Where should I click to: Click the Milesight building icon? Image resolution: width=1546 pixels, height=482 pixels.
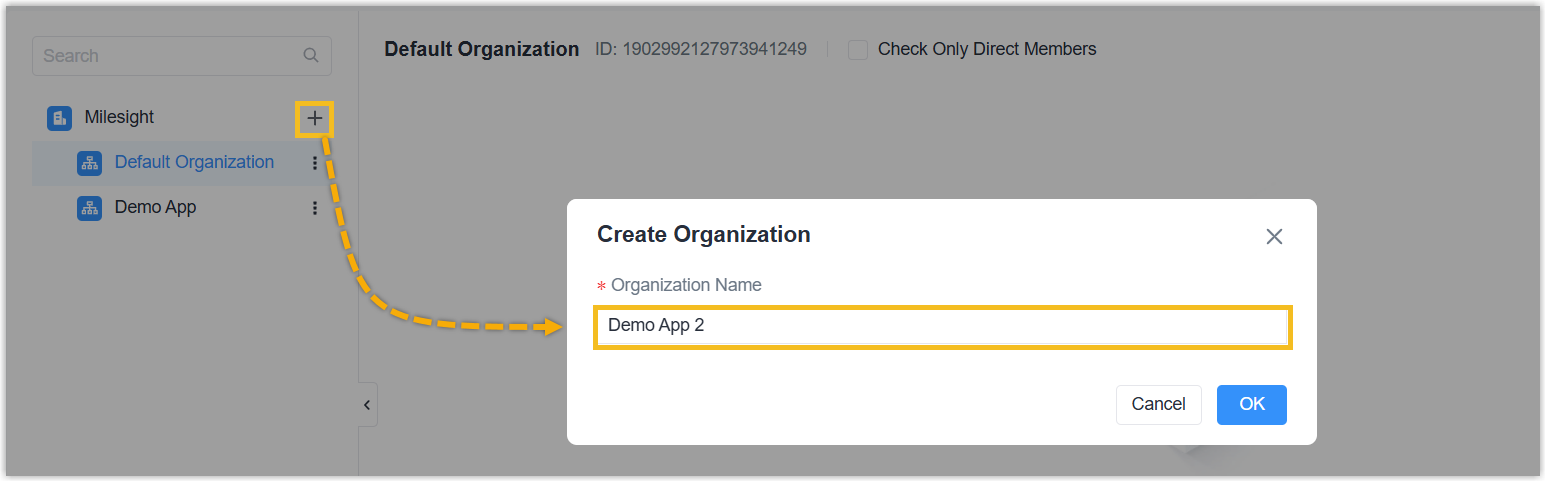point(59,118)
